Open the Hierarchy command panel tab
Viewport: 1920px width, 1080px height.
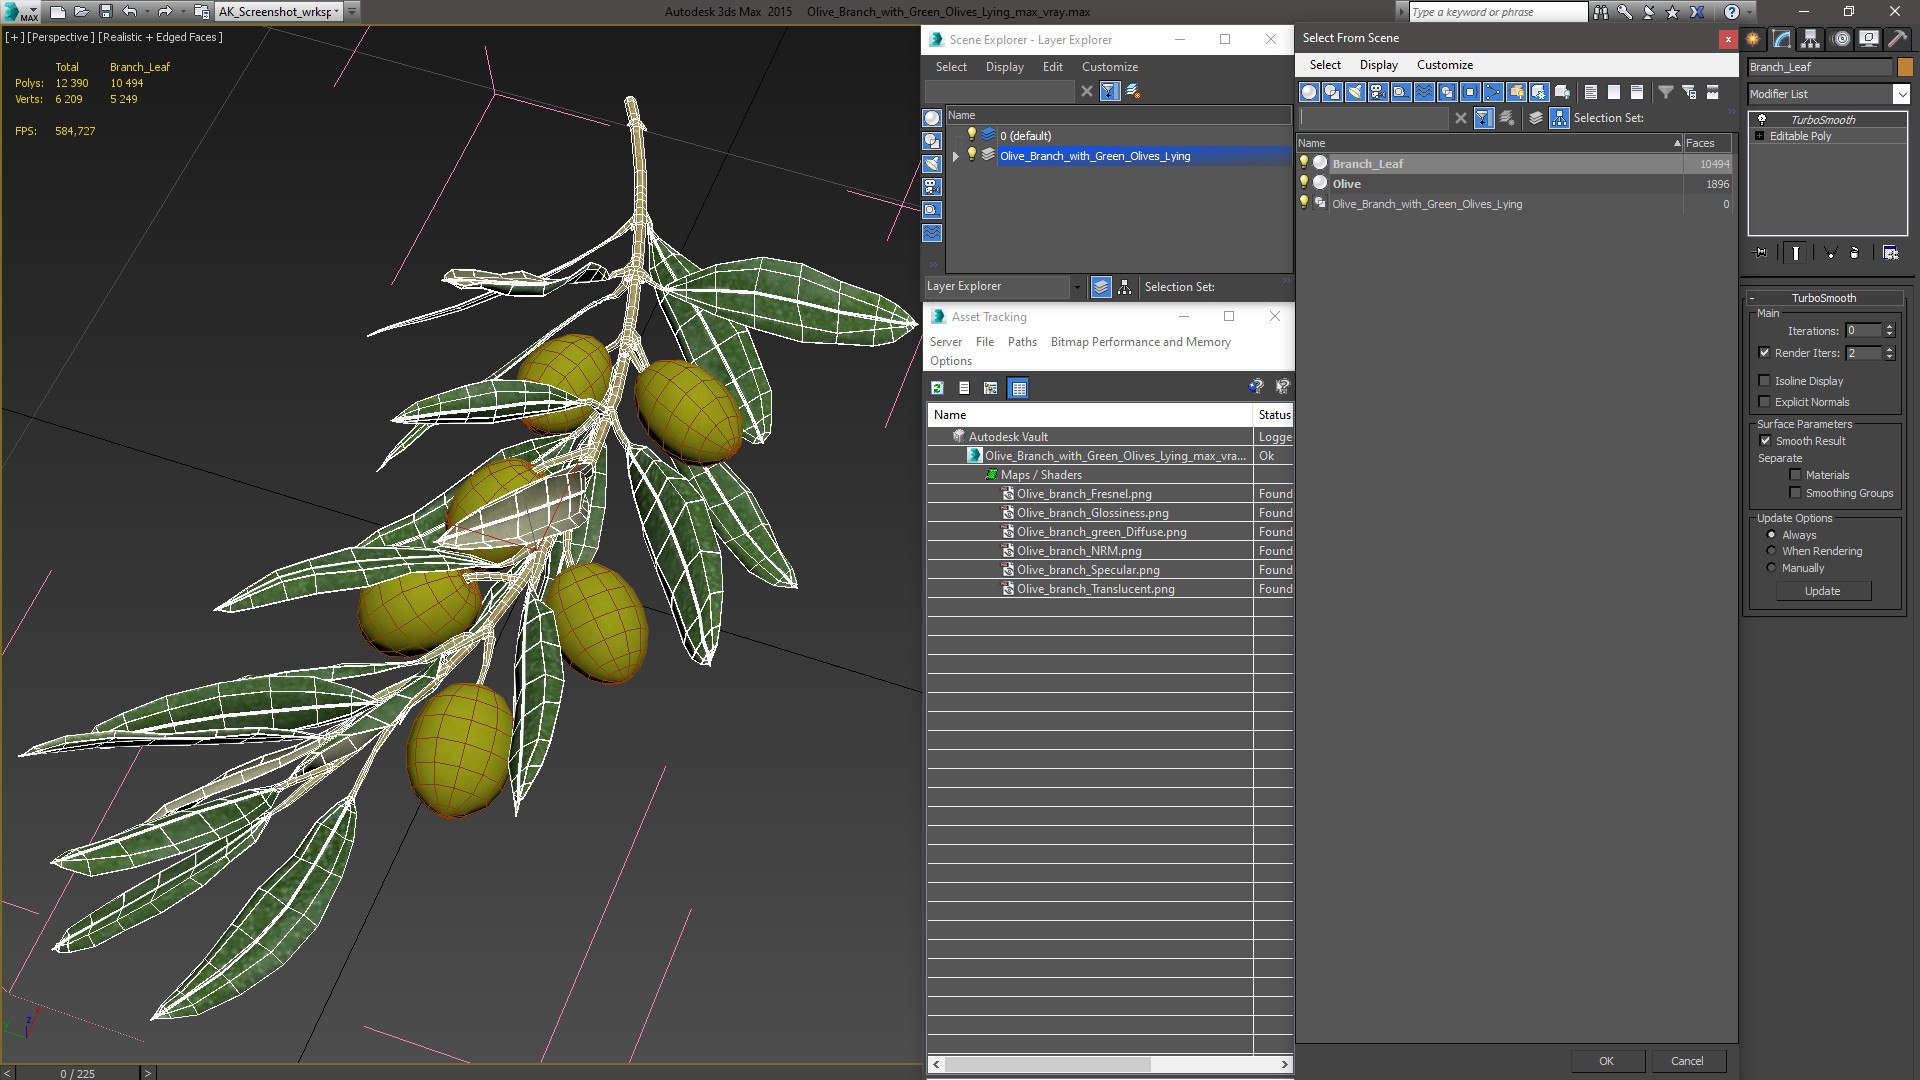[x=1810, y=39]
